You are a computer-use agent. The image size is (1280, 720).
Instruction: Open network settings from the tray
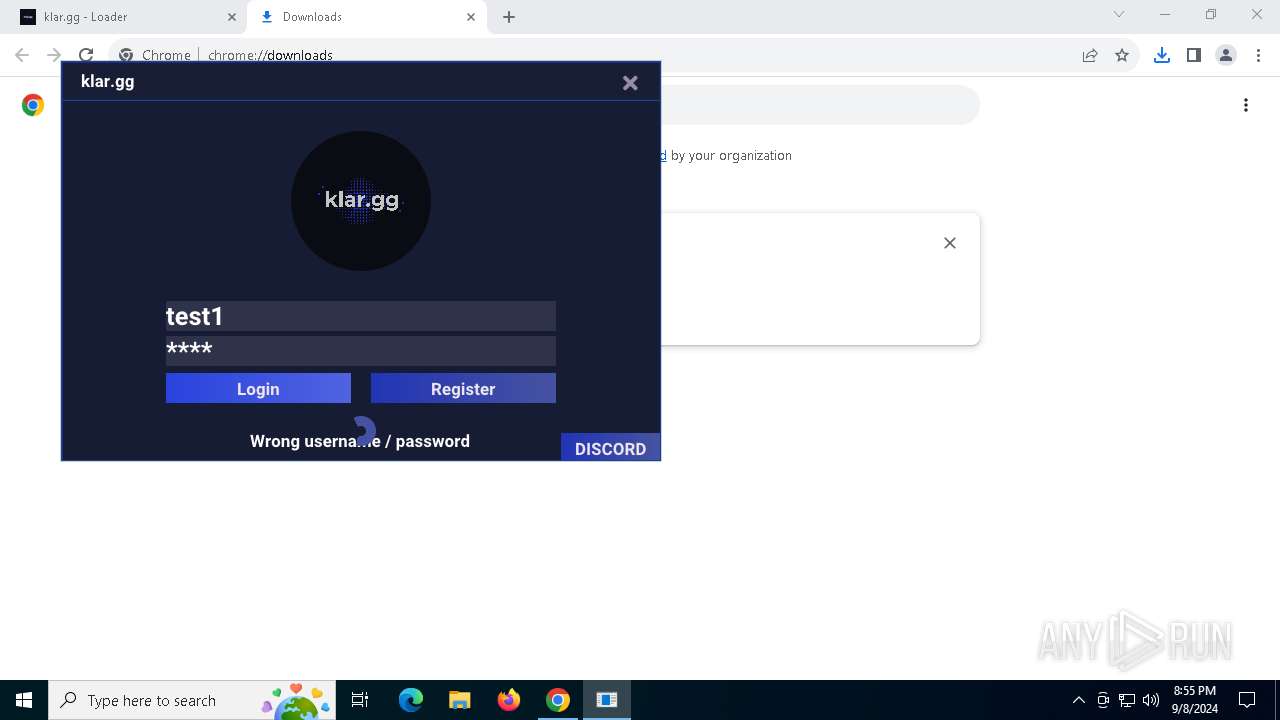point(1127,700)
